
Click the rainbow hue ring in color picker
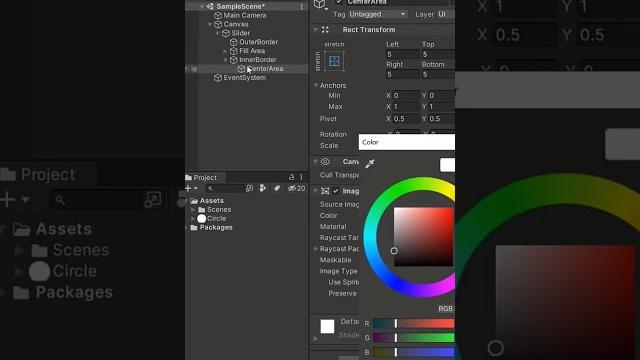pos(371,237)
